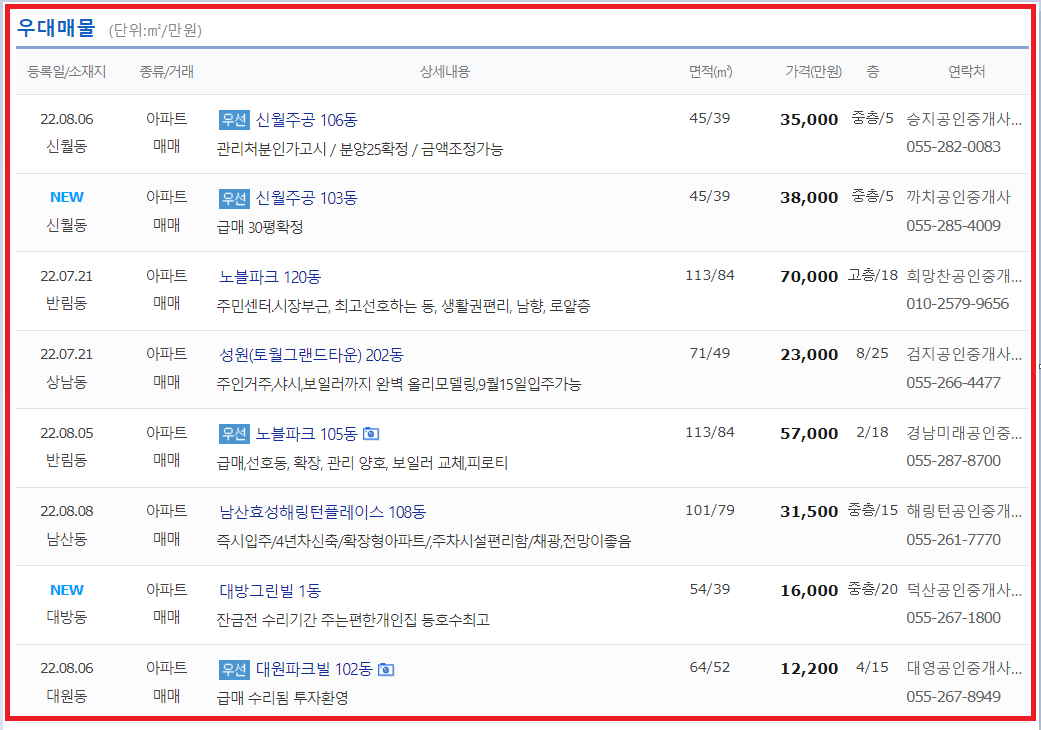Click the description 급매 수리됨 투자환영
This screenshot has height=730, width=1041.
[x=283, y=698]
